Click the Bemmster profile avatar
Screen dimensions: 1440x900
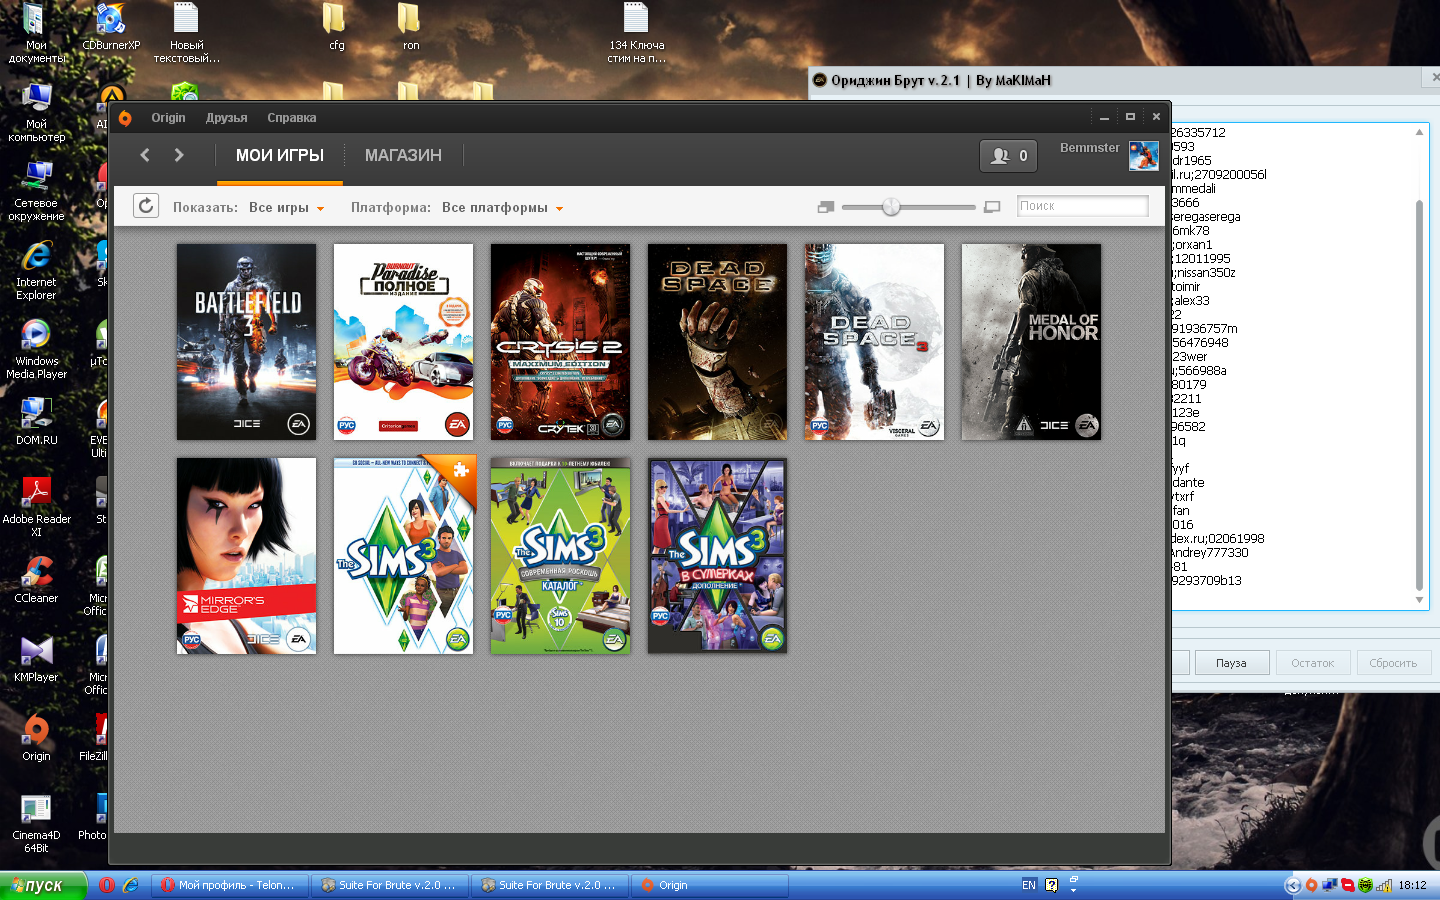(x=1143, y=155)
